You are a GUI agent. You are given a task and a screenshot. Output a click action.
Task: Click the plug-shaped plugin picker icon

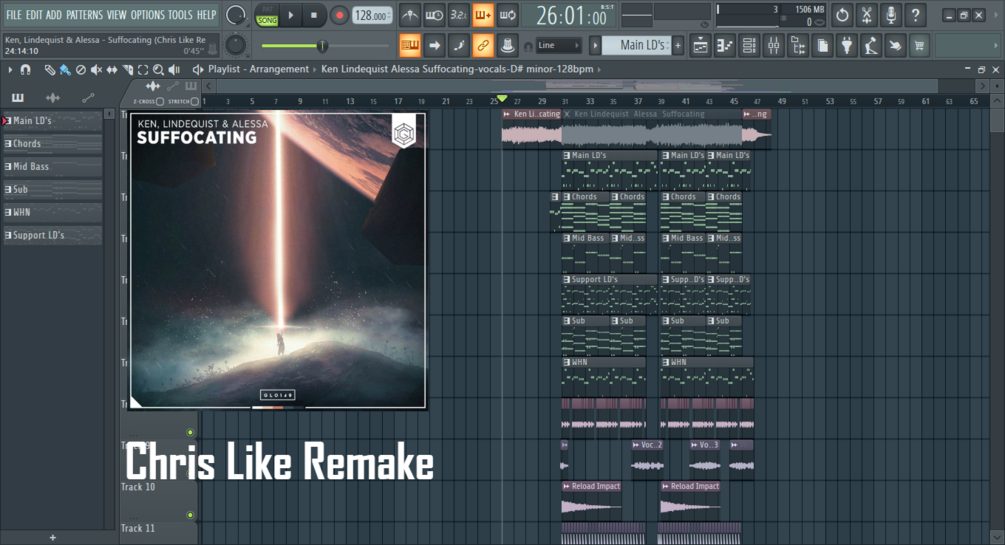pos(847,46)
